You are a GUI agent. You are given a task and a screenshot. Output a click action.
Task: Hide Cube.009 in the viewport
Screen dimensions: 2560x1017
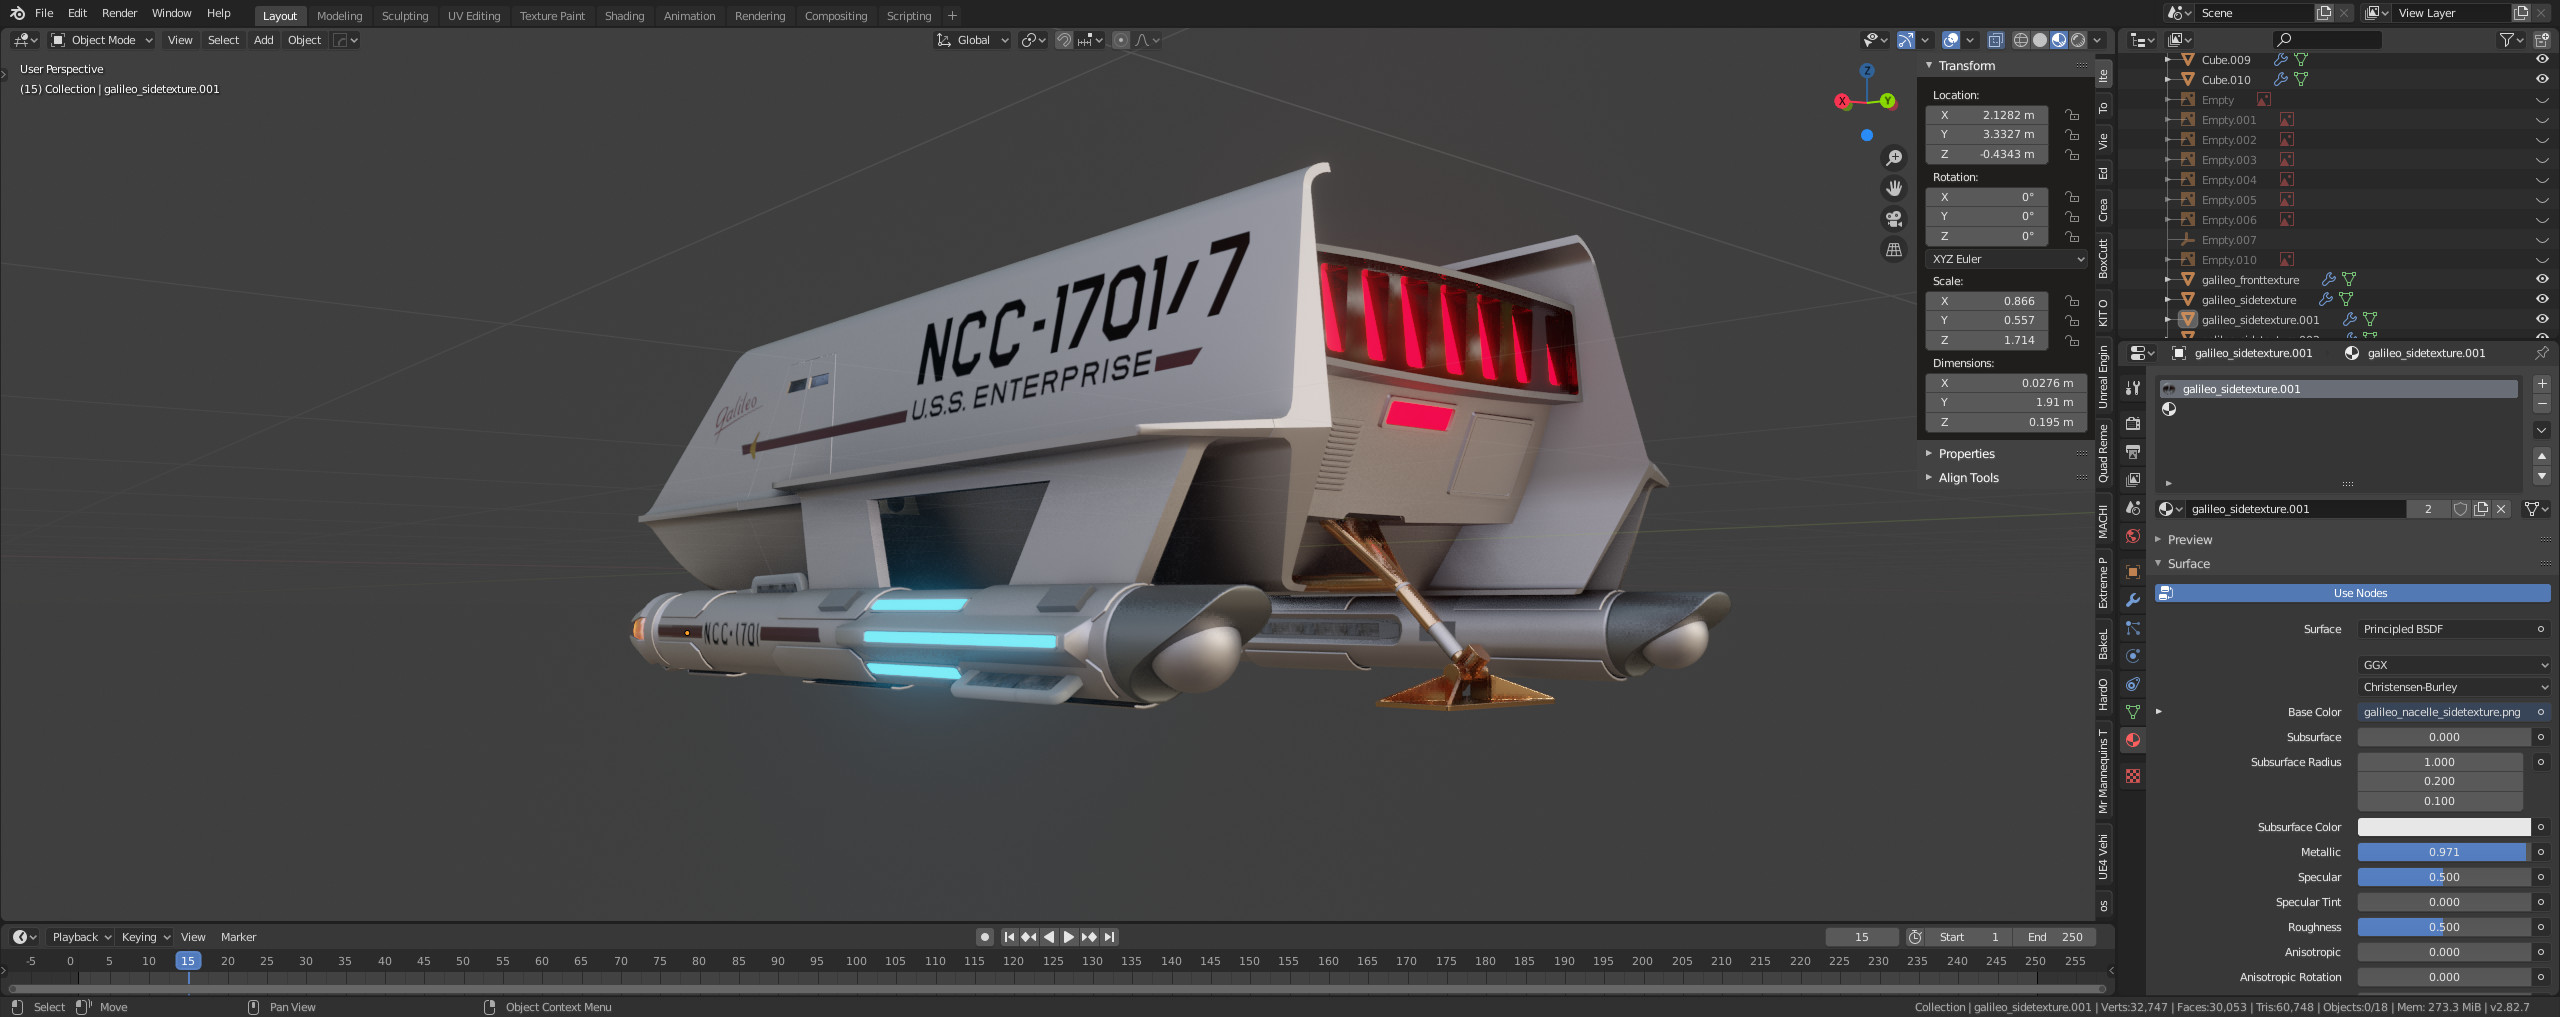[x=2542, y=60]
